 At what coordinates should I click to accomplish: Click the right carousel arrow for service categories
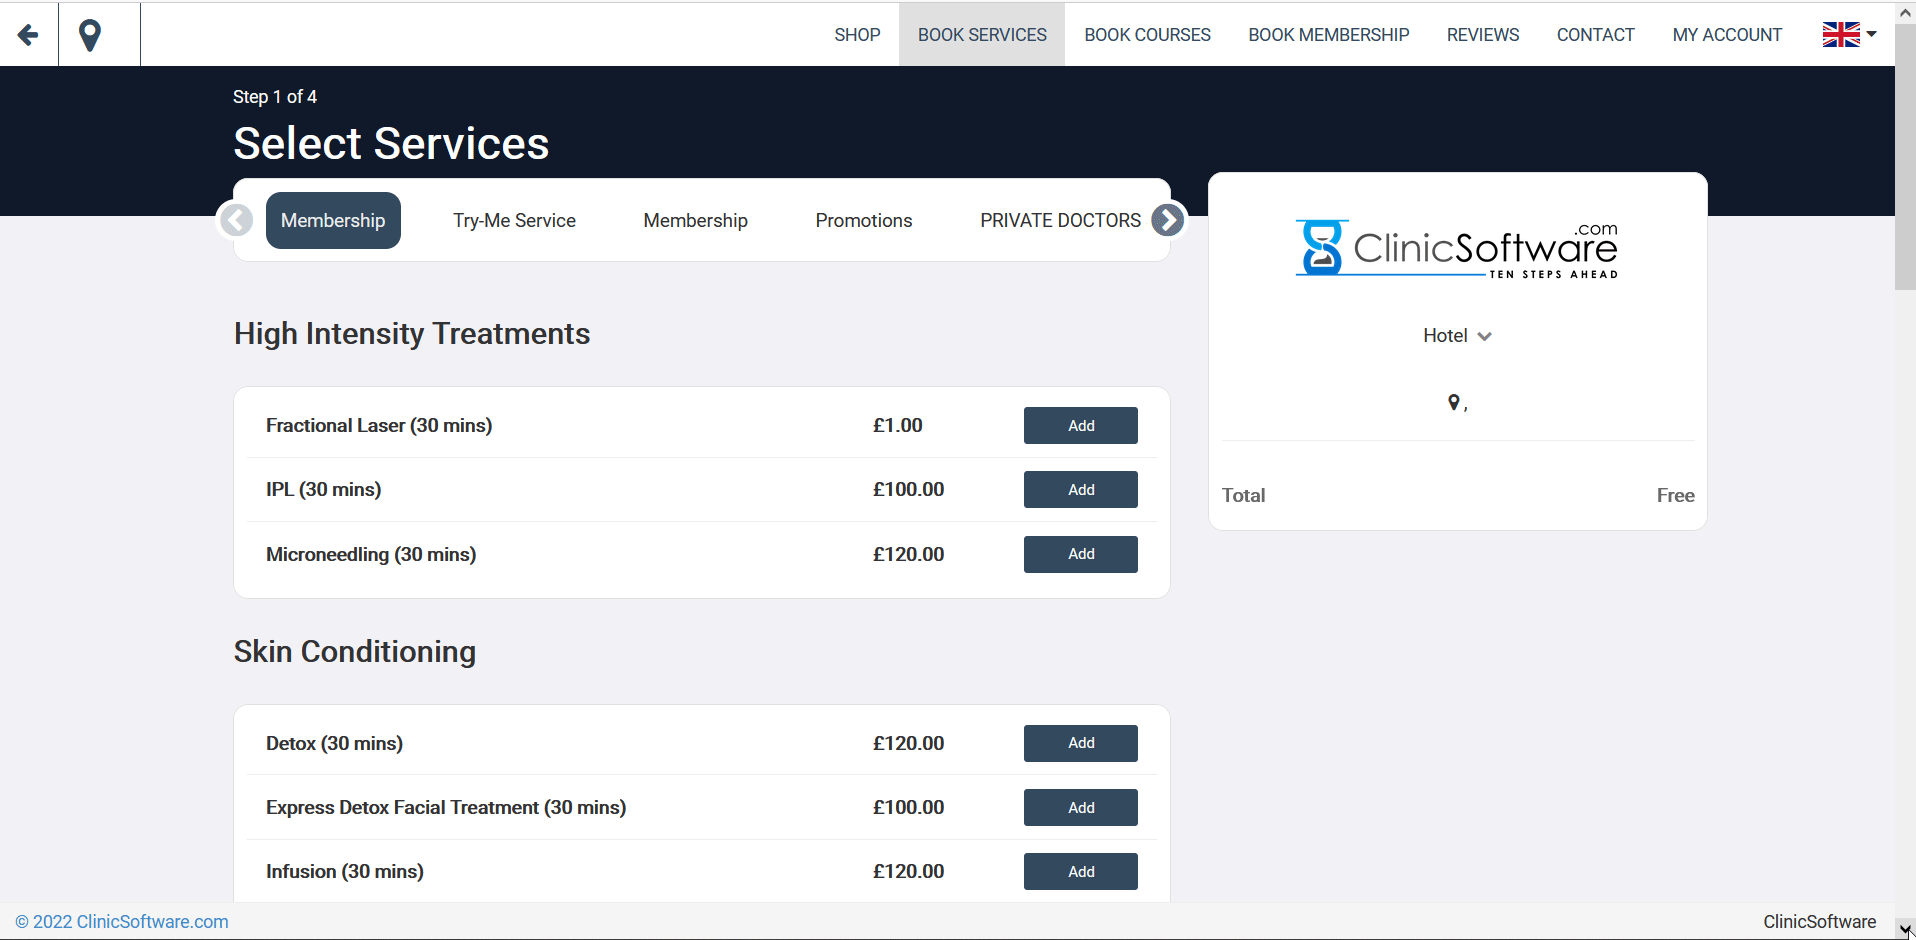[x=1166, y=220]
